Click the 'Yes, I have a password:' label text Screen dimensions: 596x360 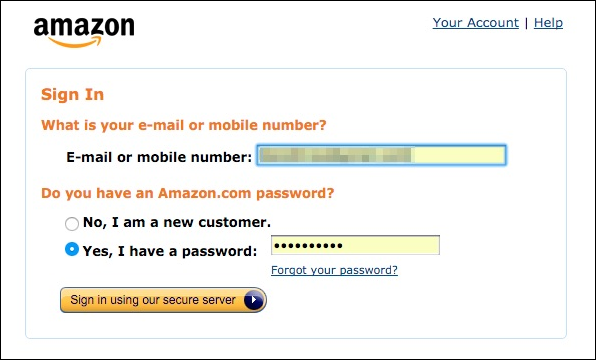170,251
